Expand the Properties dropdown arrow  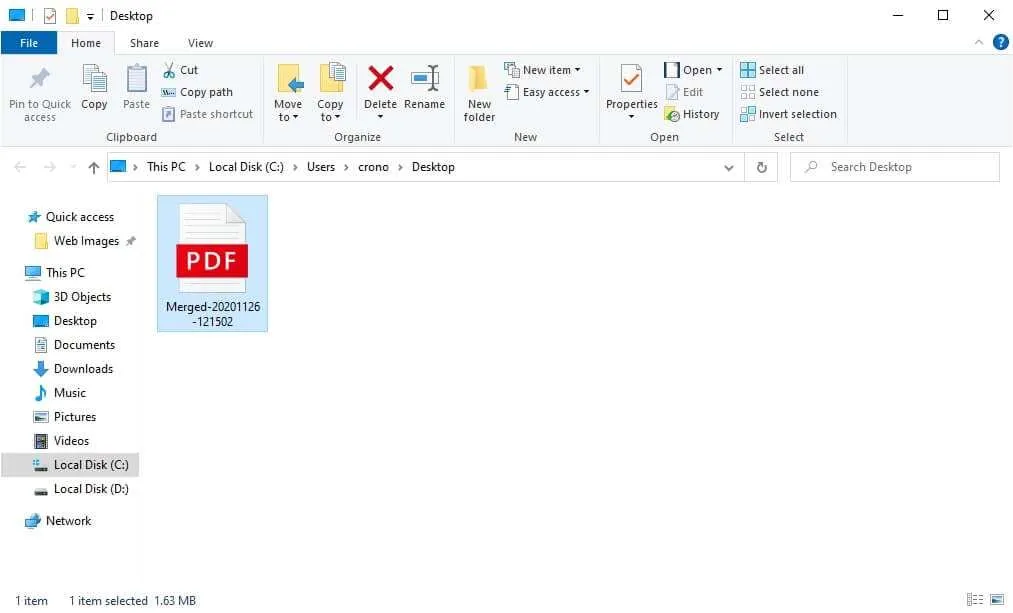[x=631, y=117]
